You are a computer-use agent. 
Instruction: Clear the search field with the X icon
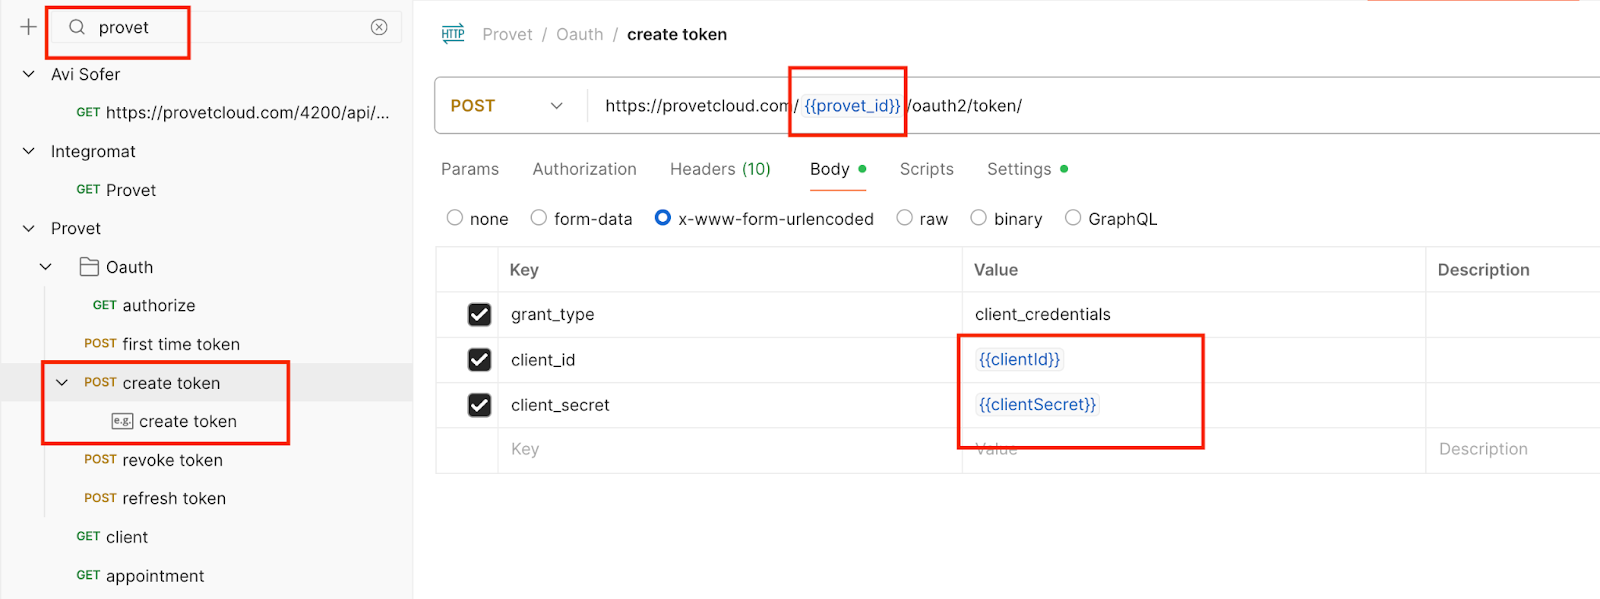pyautogui.click(x=379, y=27)
